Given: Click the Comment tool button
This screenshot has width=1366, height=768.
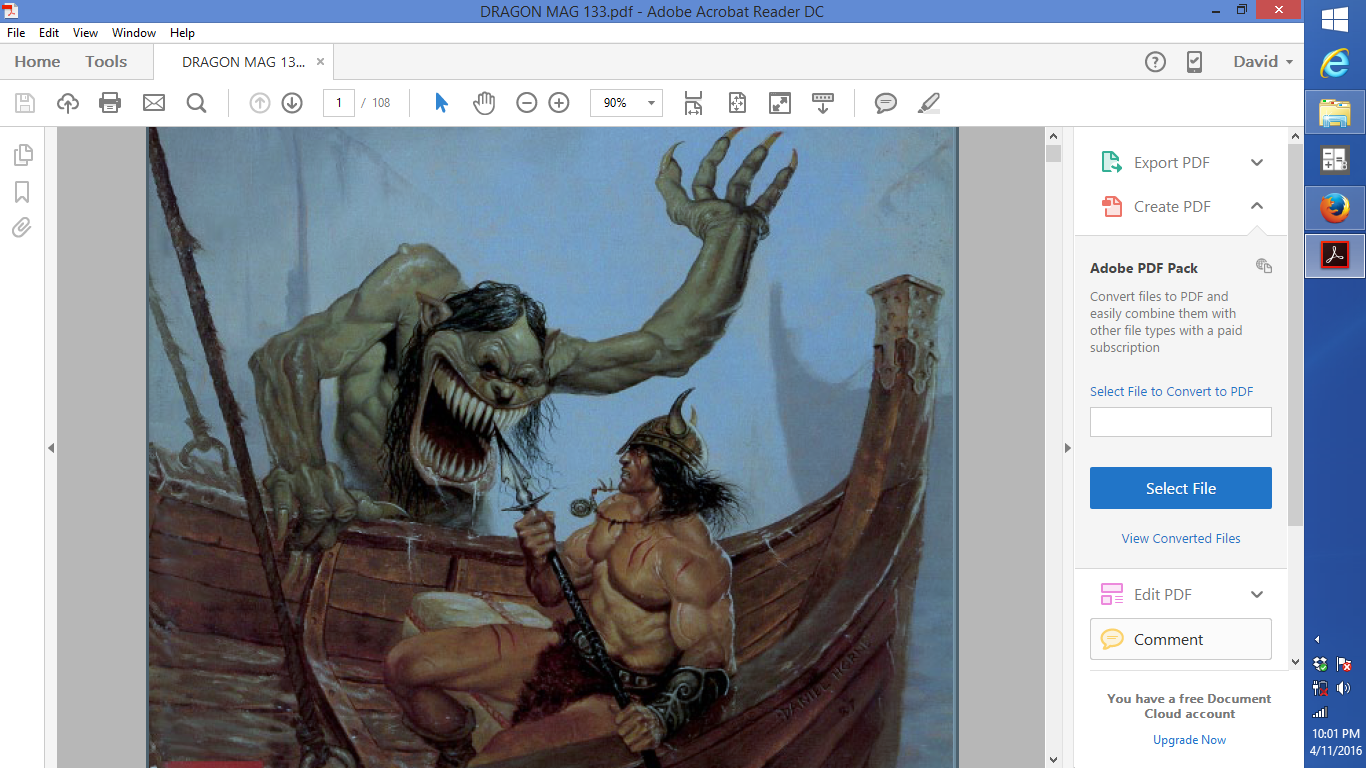Looking at the screenshot, I should click(1181, 639).
